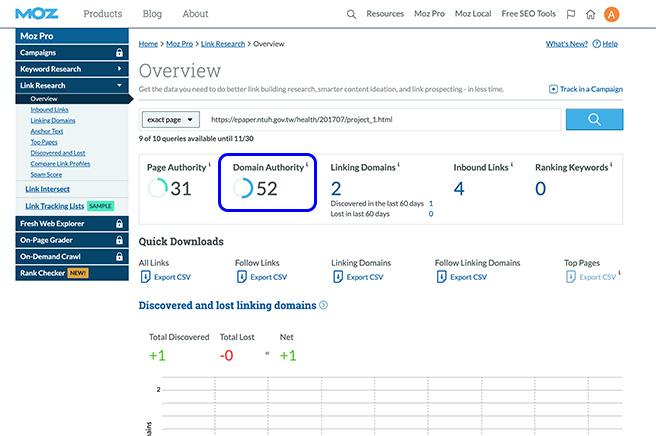Click Lost in last 60 days count
Viewport: 656px width, 436px height.
431,214
